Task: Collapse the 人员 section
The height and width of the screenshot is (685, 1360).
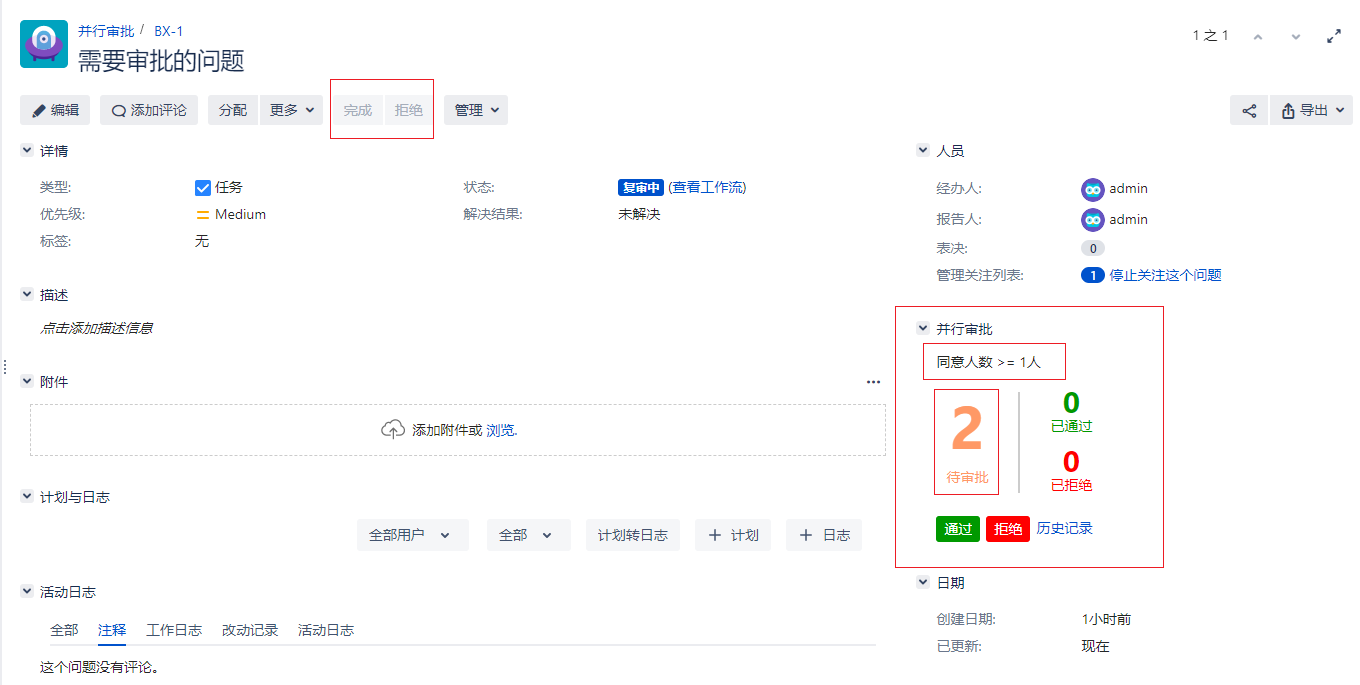Action: [923, 151]
